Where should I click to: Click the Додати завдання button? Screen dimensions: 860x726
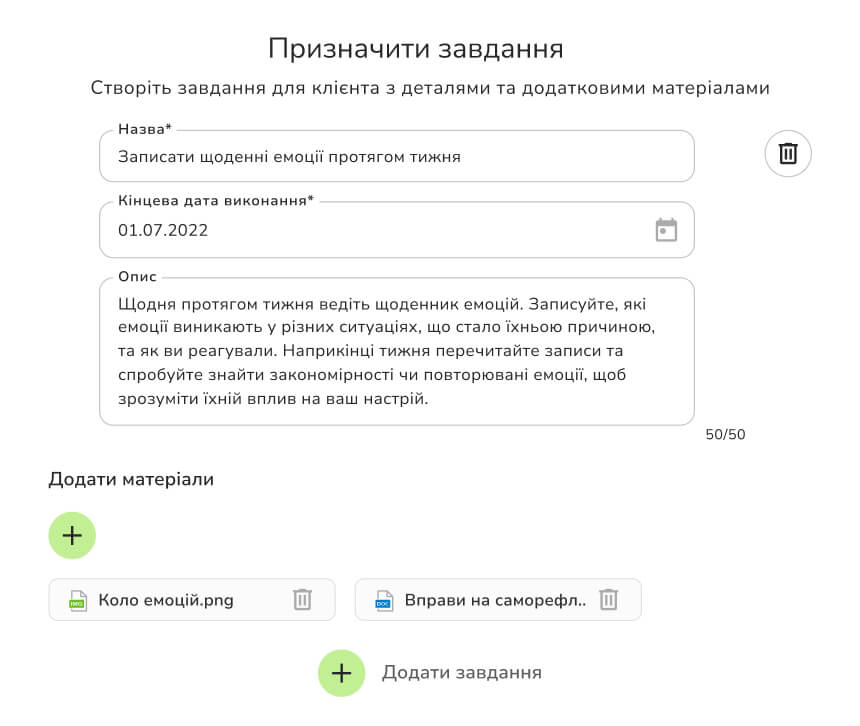click(x=463, y=673)
